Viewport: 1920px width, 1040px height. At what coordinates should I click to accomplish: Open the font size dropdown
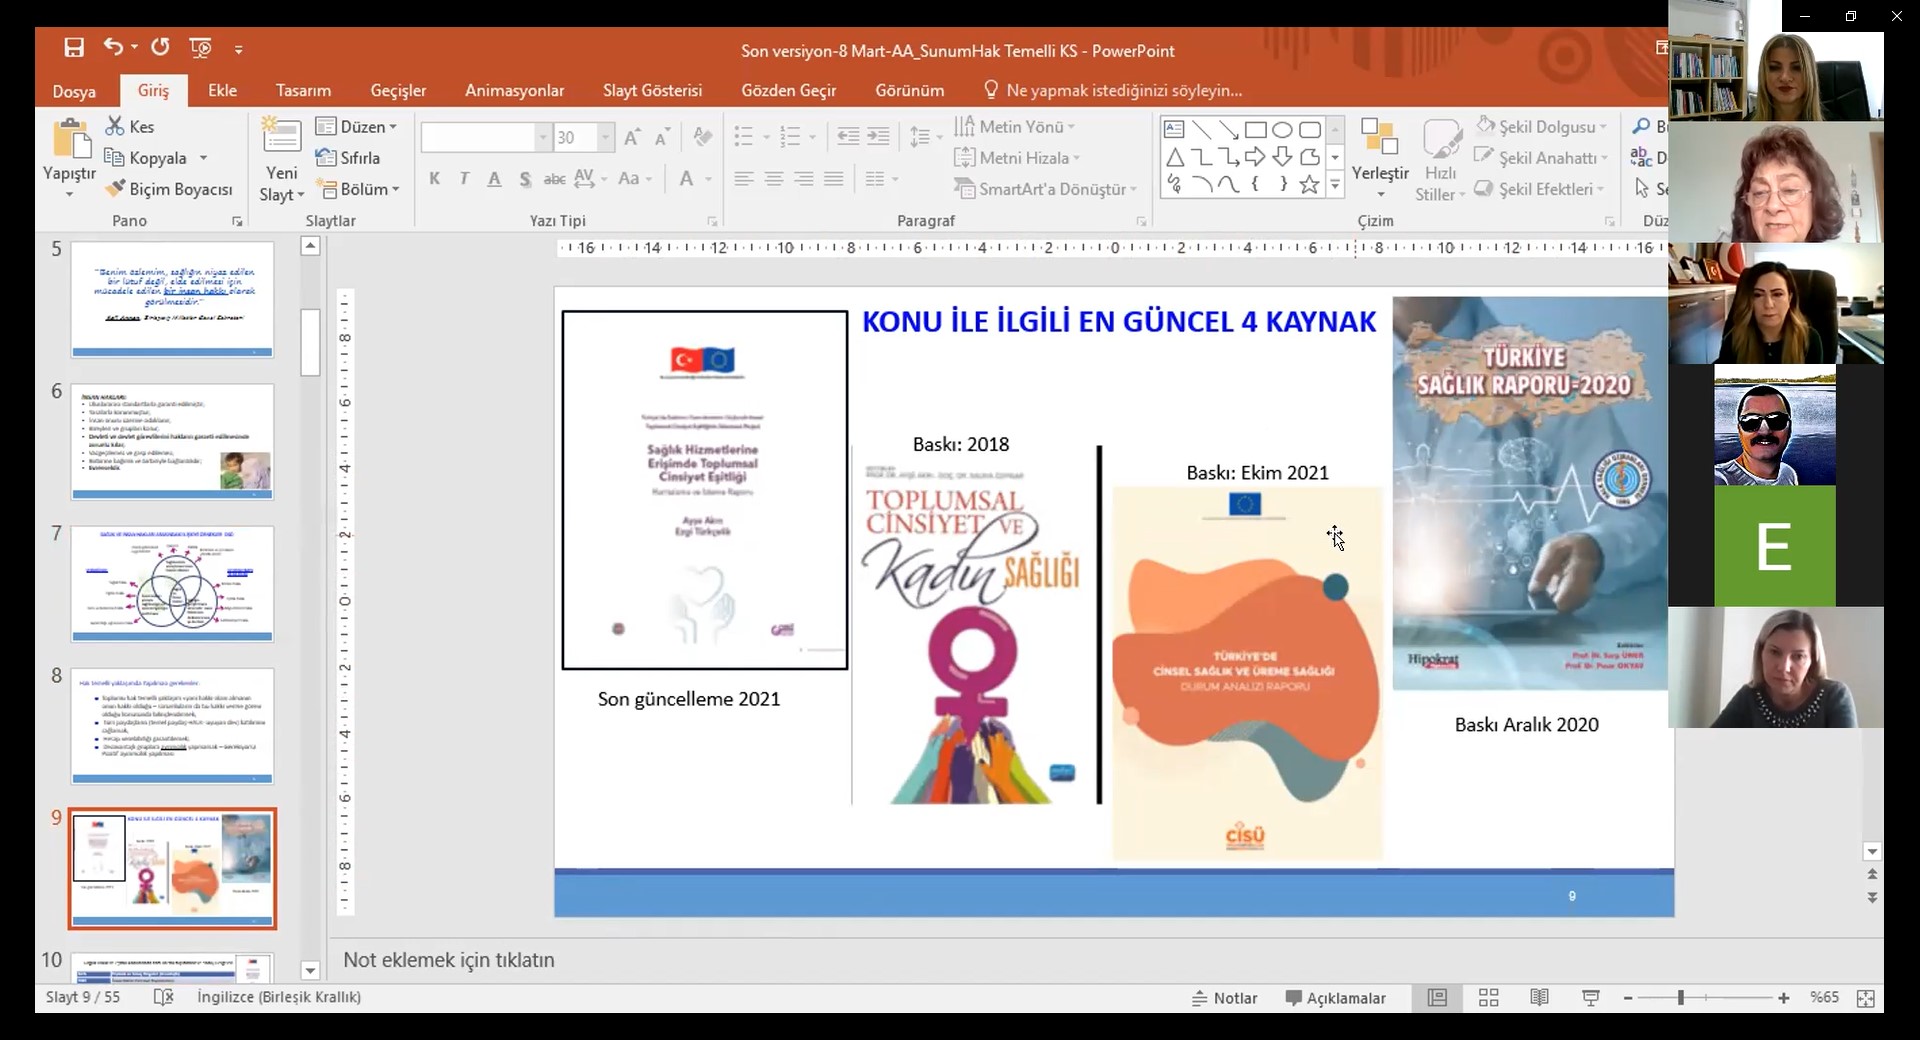605,138
